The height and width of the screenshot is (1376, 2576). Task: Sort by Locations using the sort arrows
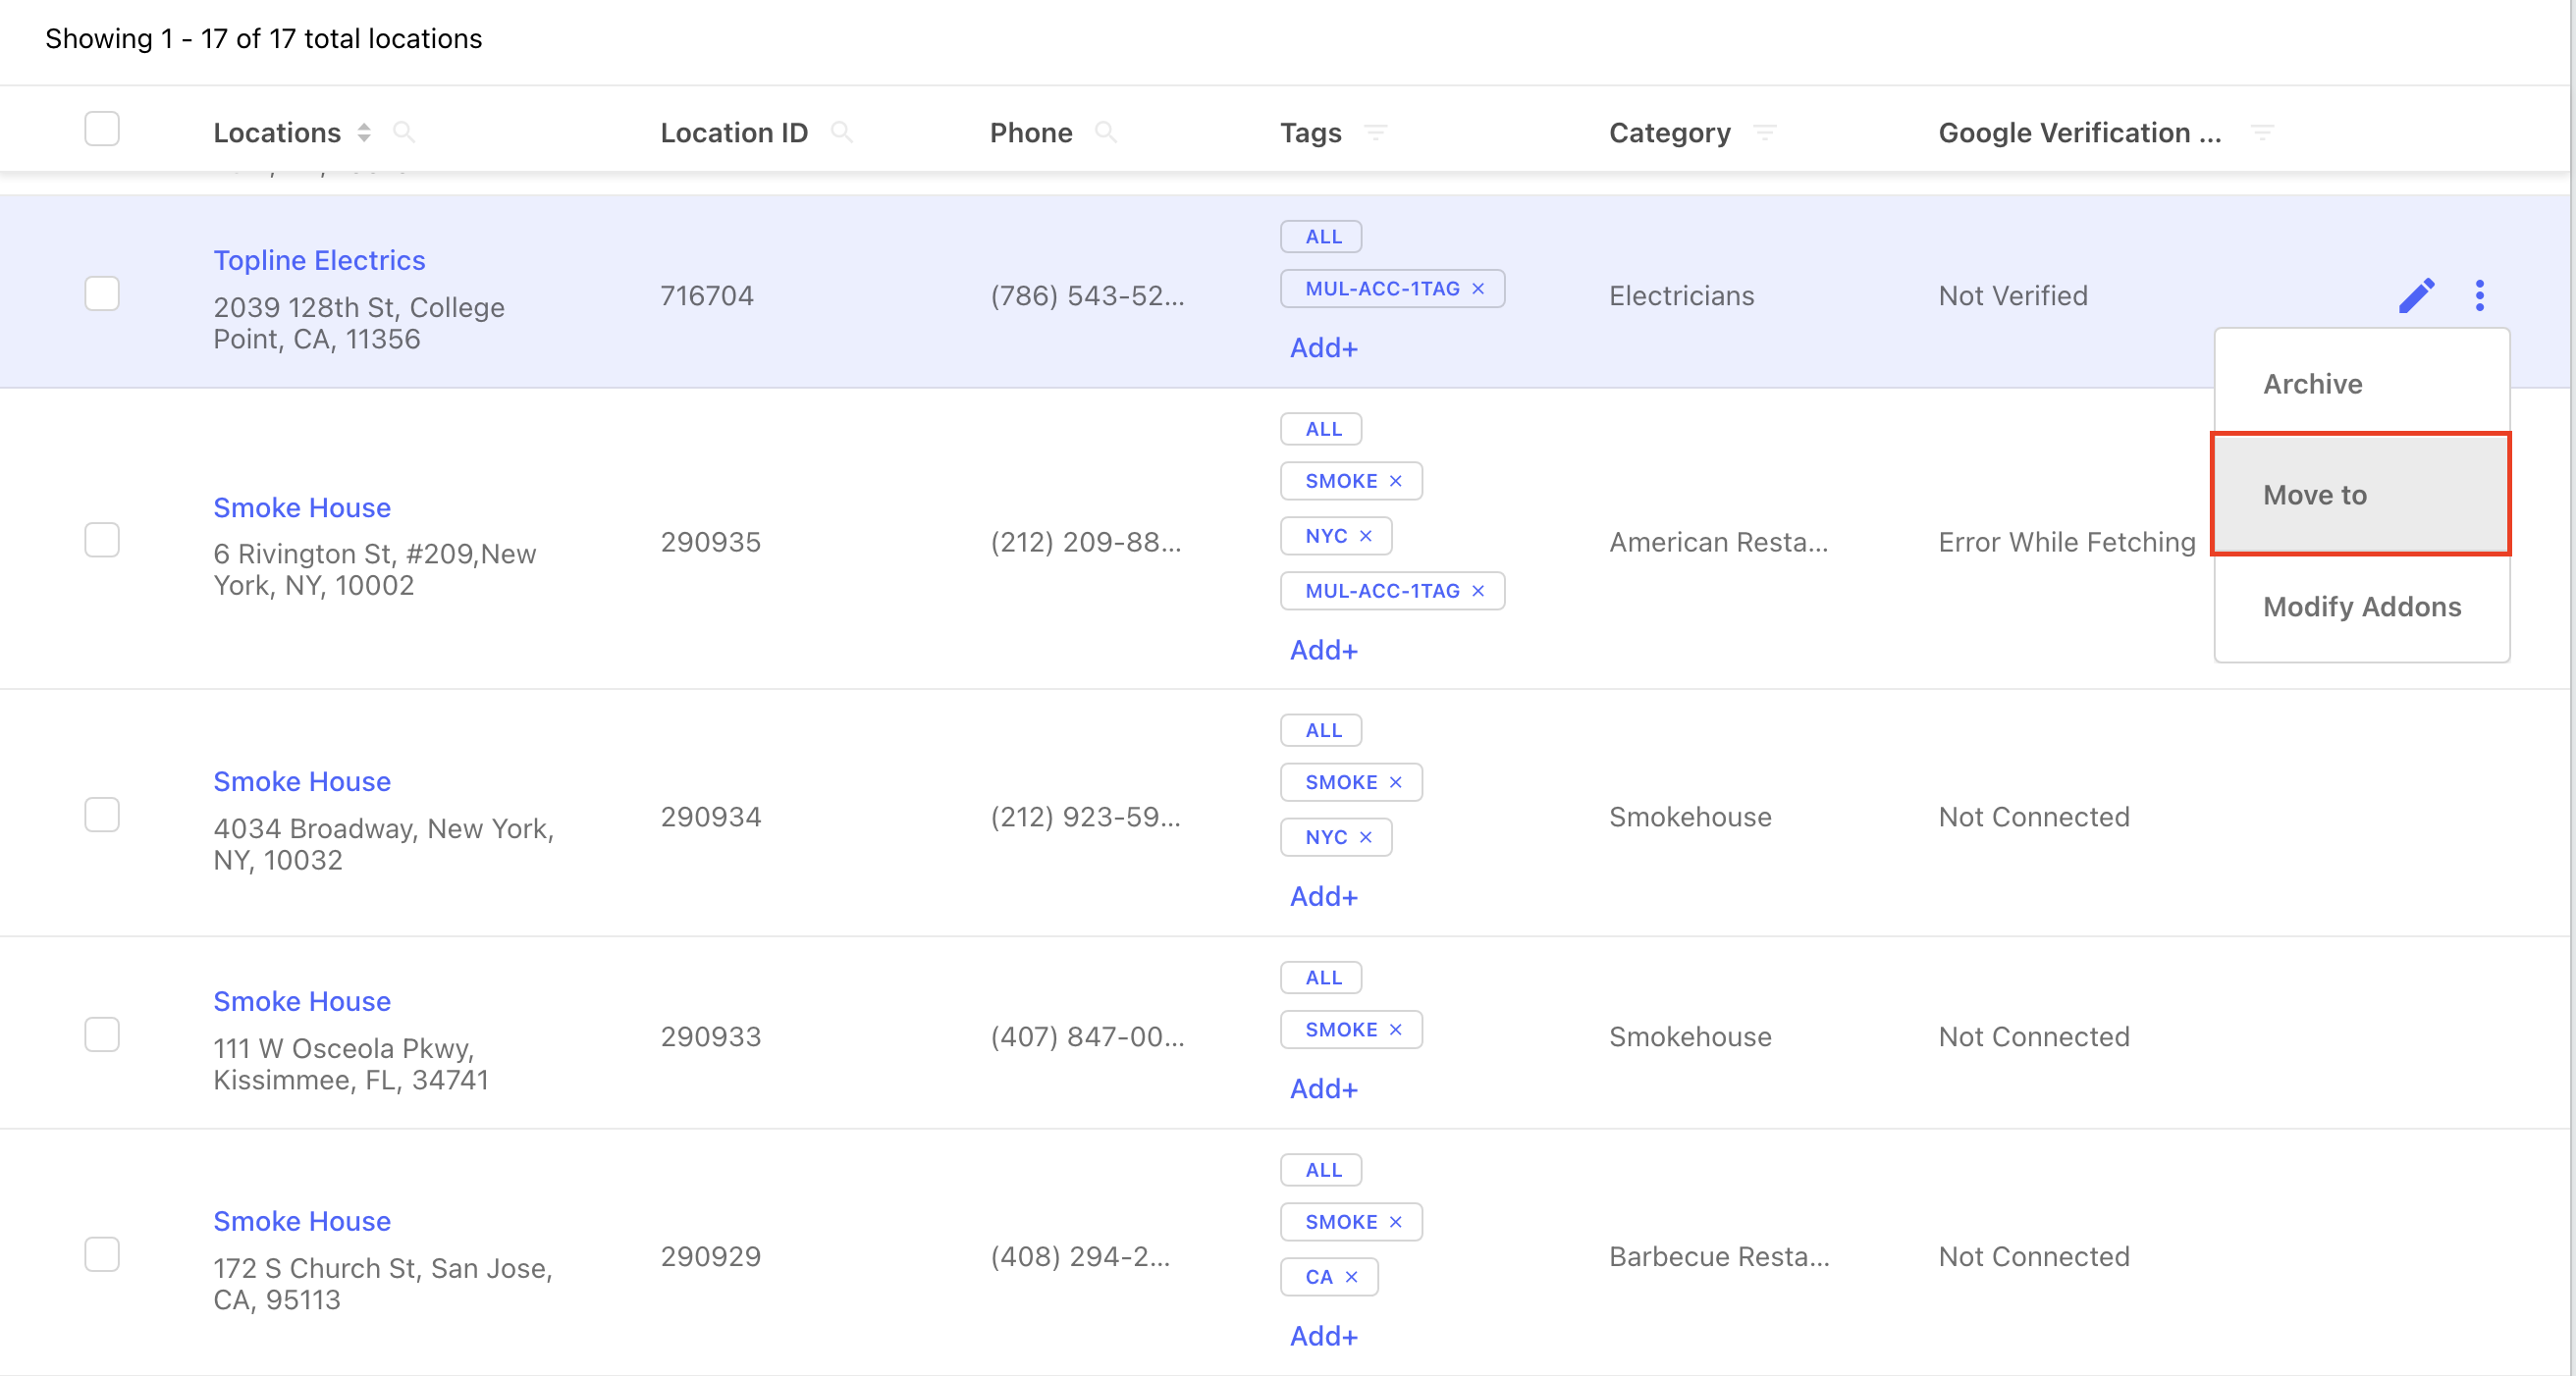[364, 132]
